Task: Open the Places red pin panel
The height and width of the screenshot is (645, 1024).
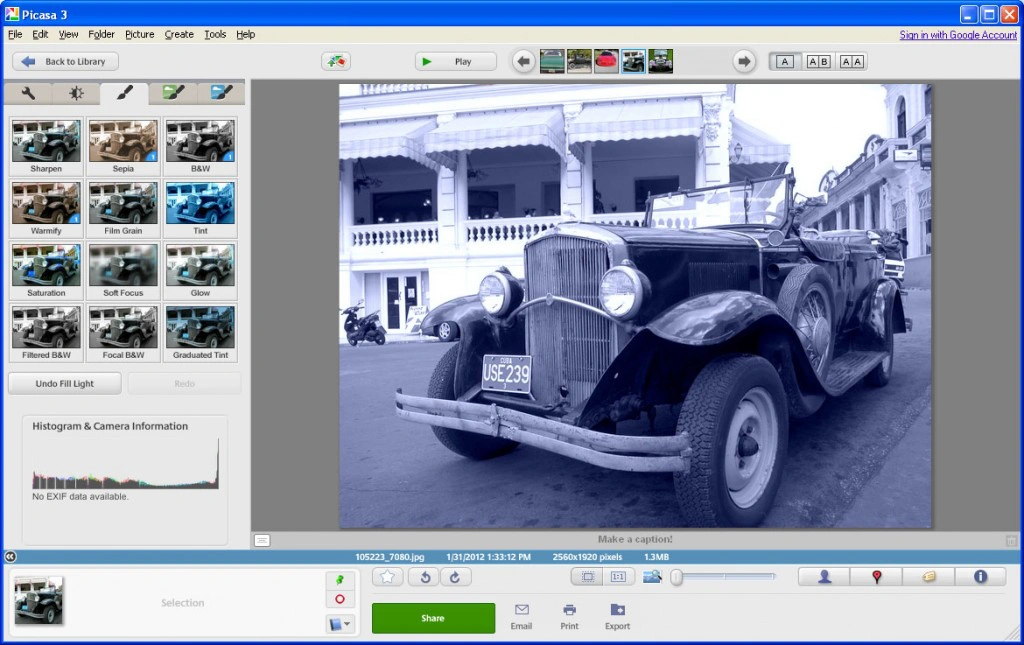Action: click(876, 576)
